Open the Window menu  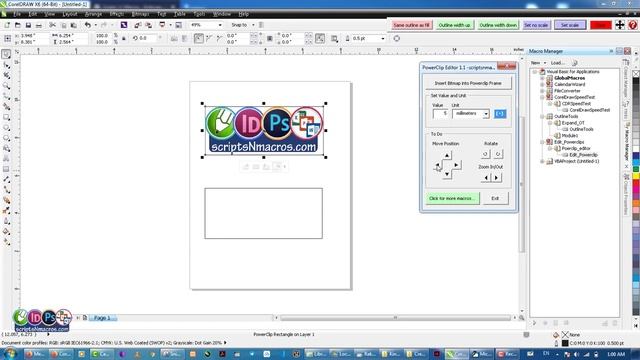222,14
